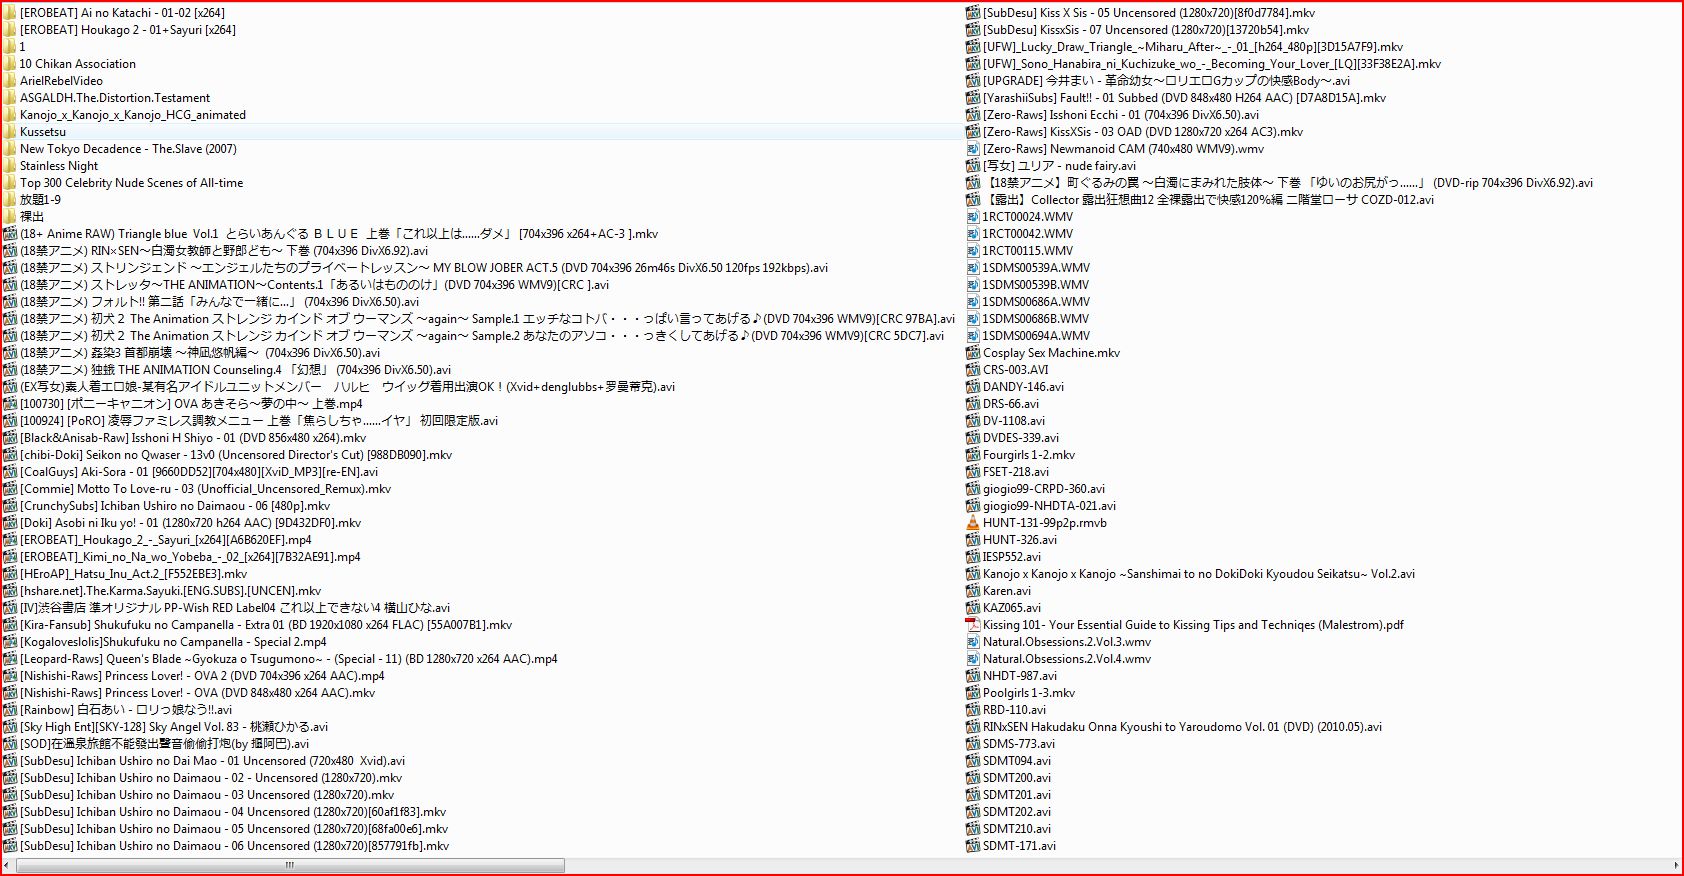Select file DRS-66.avi
Viewport: 1684px width, 876px height.
1010,403
